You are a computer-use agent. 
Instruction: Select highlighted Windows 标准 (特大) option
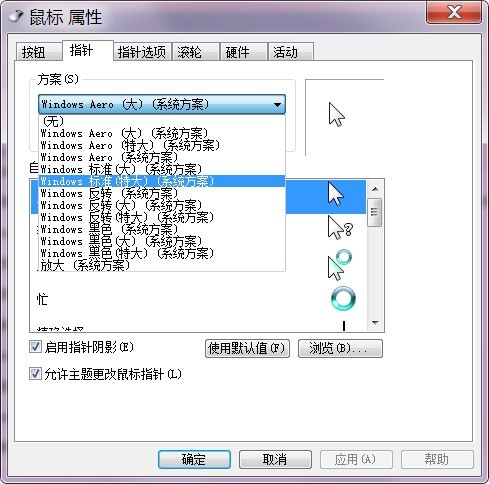[162, 181]
